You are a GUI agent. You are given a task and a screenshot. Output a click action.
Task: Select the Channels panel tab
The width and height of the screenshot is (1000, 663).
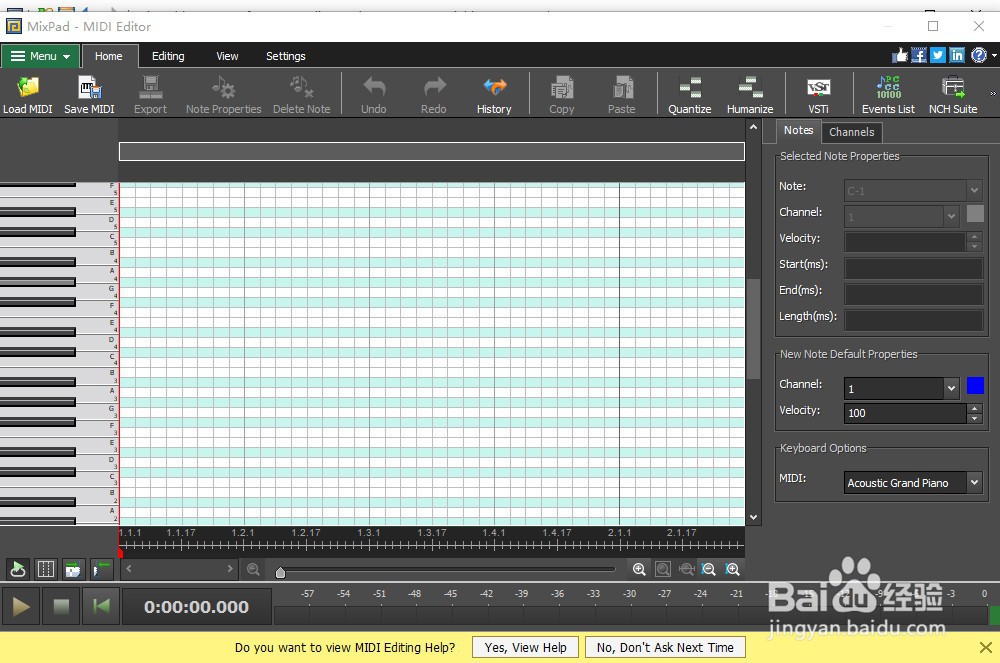click(851, 132)
